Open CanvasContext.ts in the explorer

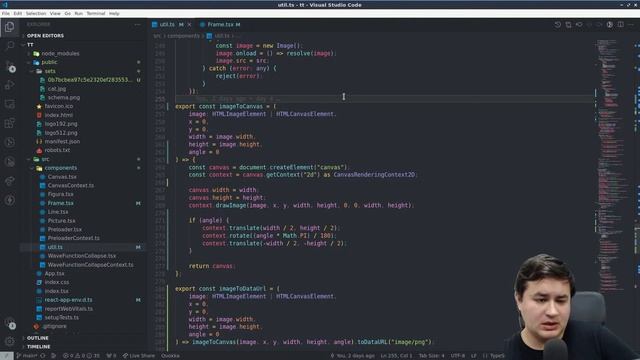pos(82,185)
